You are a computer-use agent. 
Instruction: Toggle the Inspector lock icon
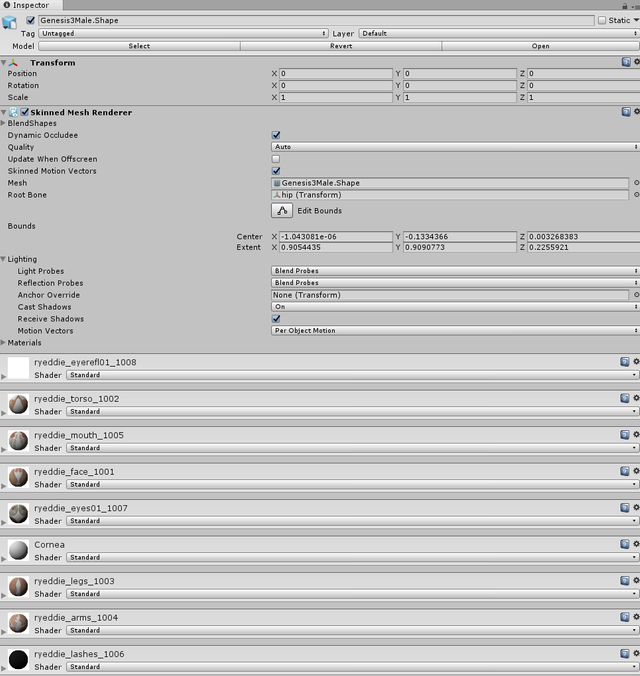coord(624,6)
